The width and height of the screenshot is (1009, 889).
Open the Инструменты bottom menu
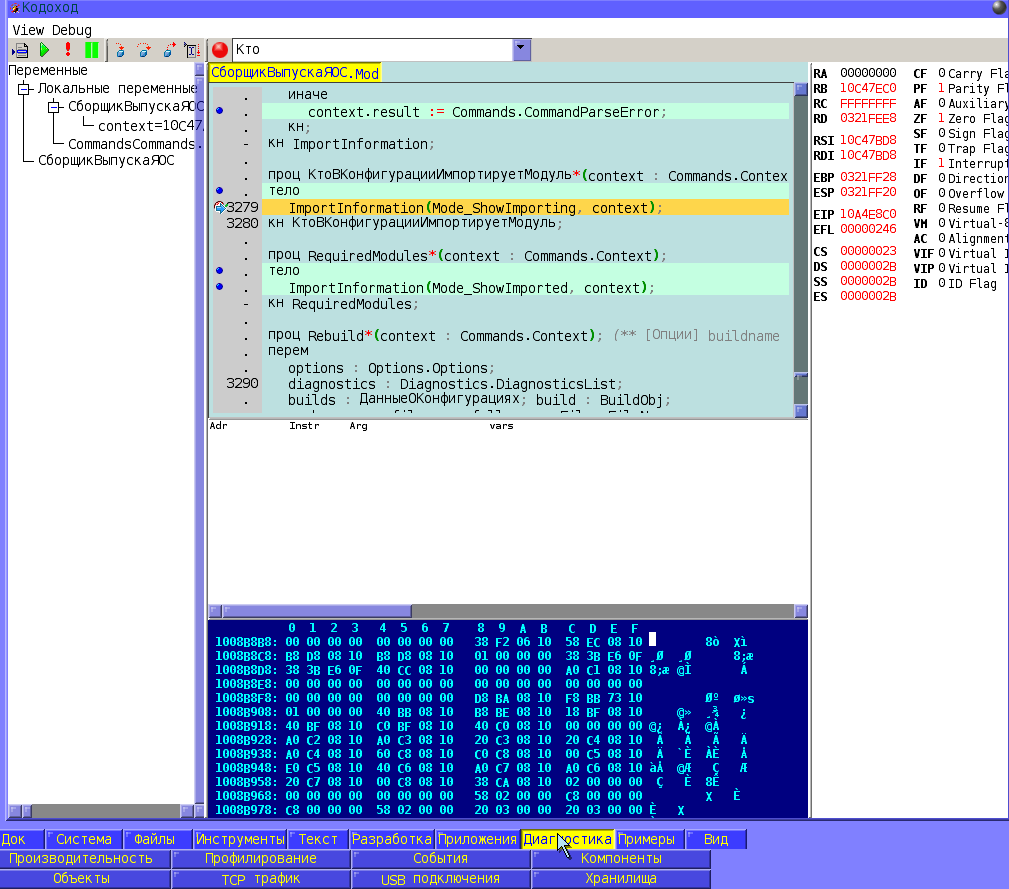[240, 839]
